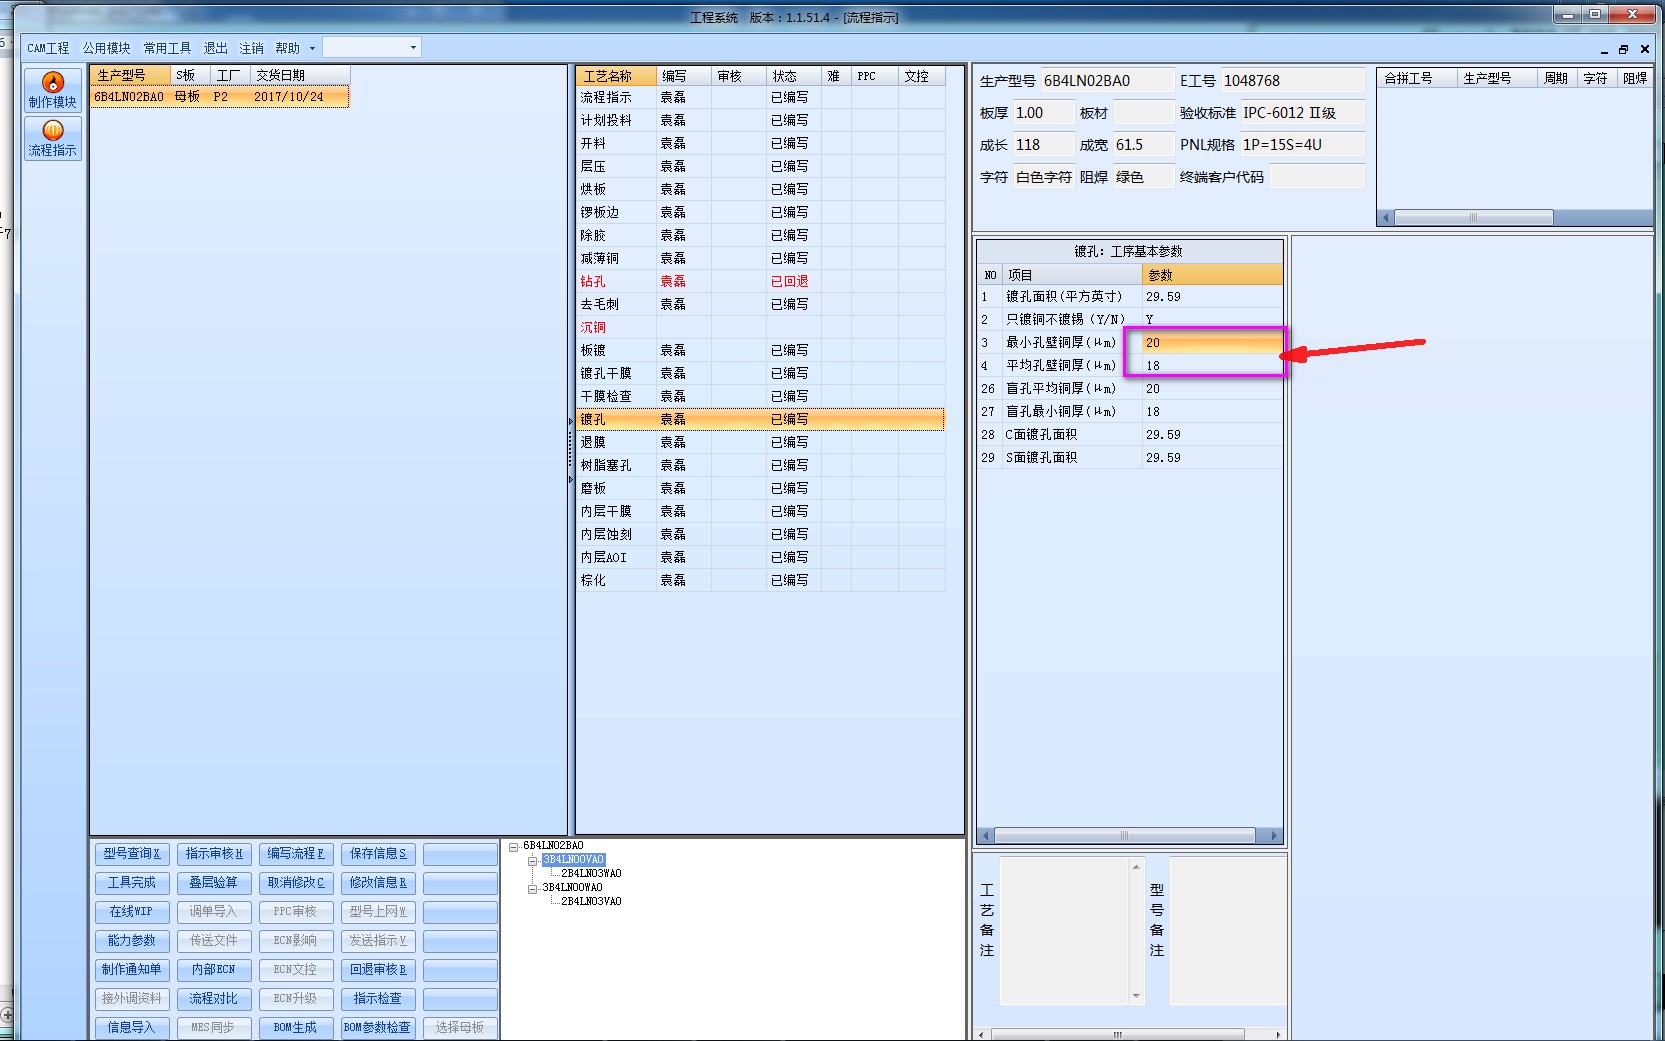The height and width of the screenshot is (1041, 1665).
Task: Select the 计划投料 process row
Action: click(x=760, y=121)
